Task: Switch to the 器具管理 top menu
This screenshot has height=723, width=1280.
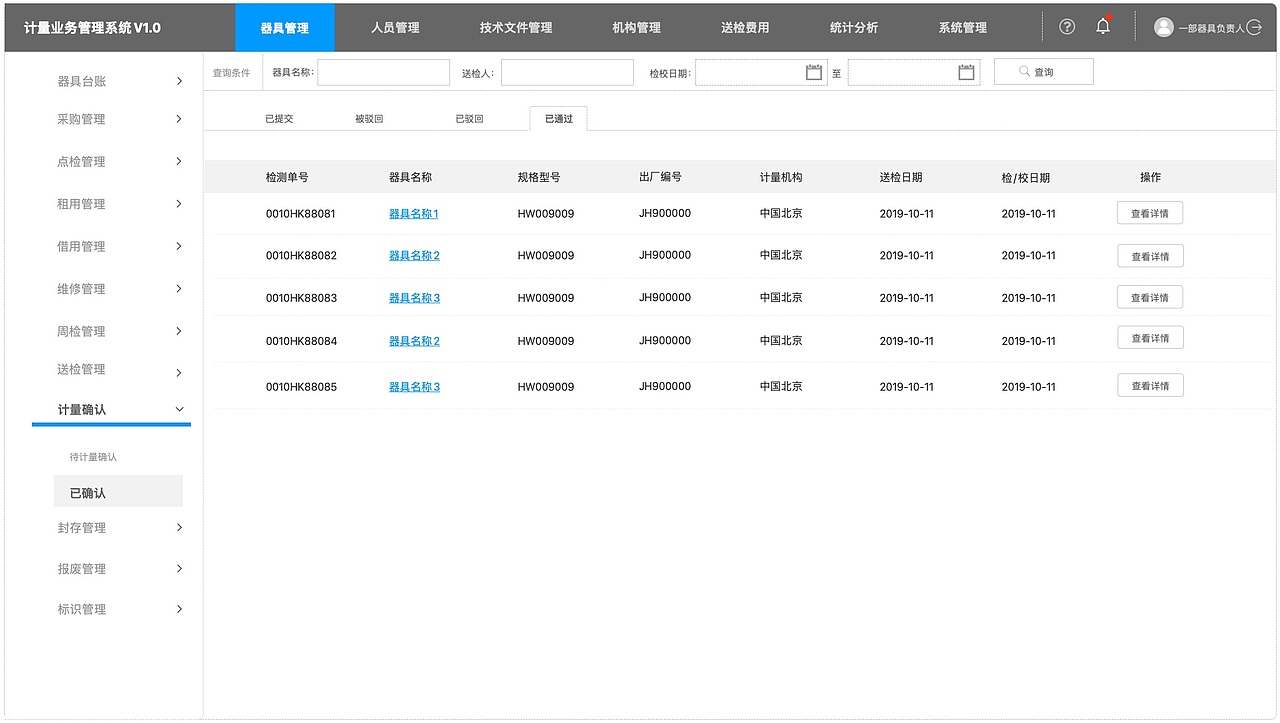Action: pos(285,28)
